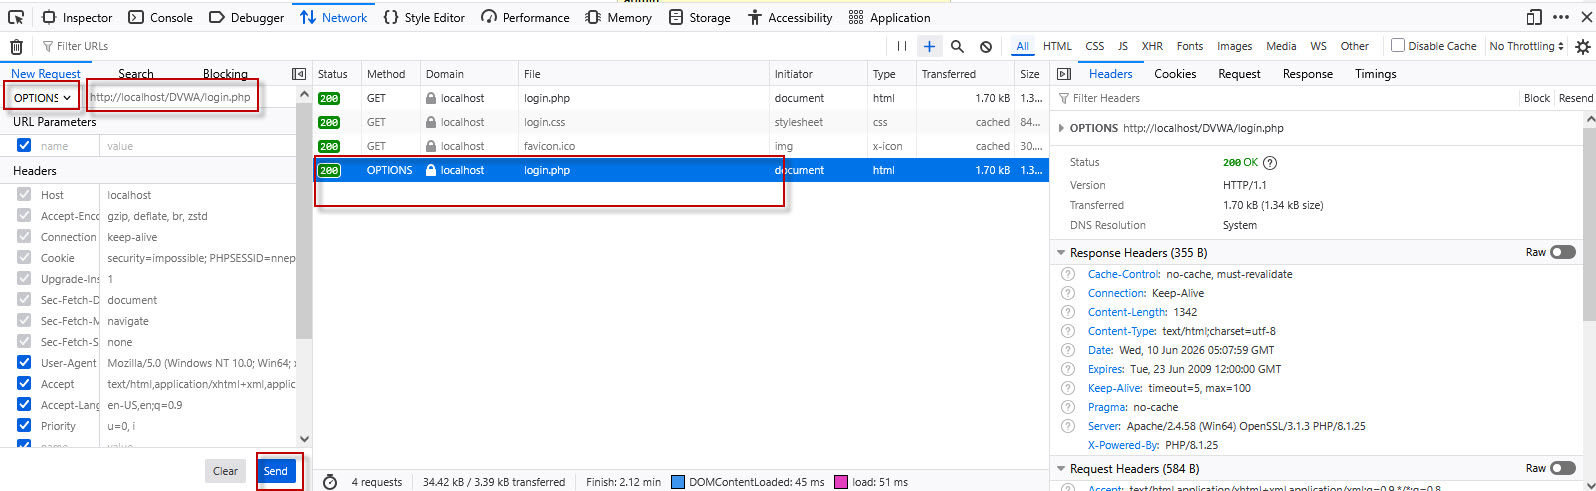Switch to the Search sidebar tab

[136, 74]
